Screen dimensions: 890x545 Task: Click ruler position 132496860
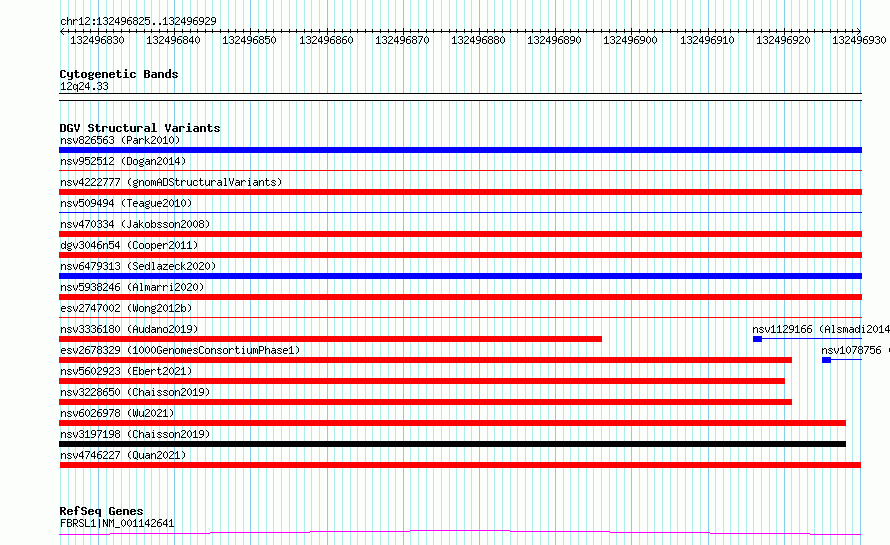pos(326,40)
